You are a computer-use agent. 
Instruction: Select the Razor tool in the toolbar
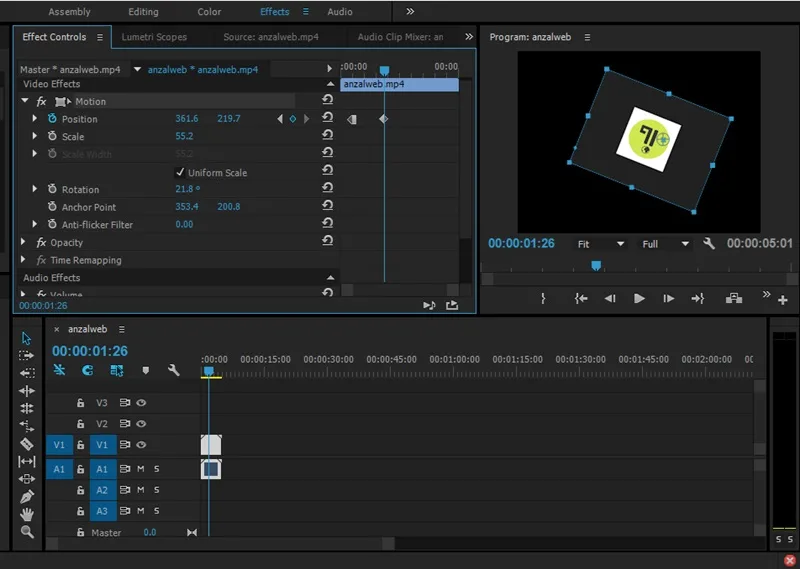[27, 444]
